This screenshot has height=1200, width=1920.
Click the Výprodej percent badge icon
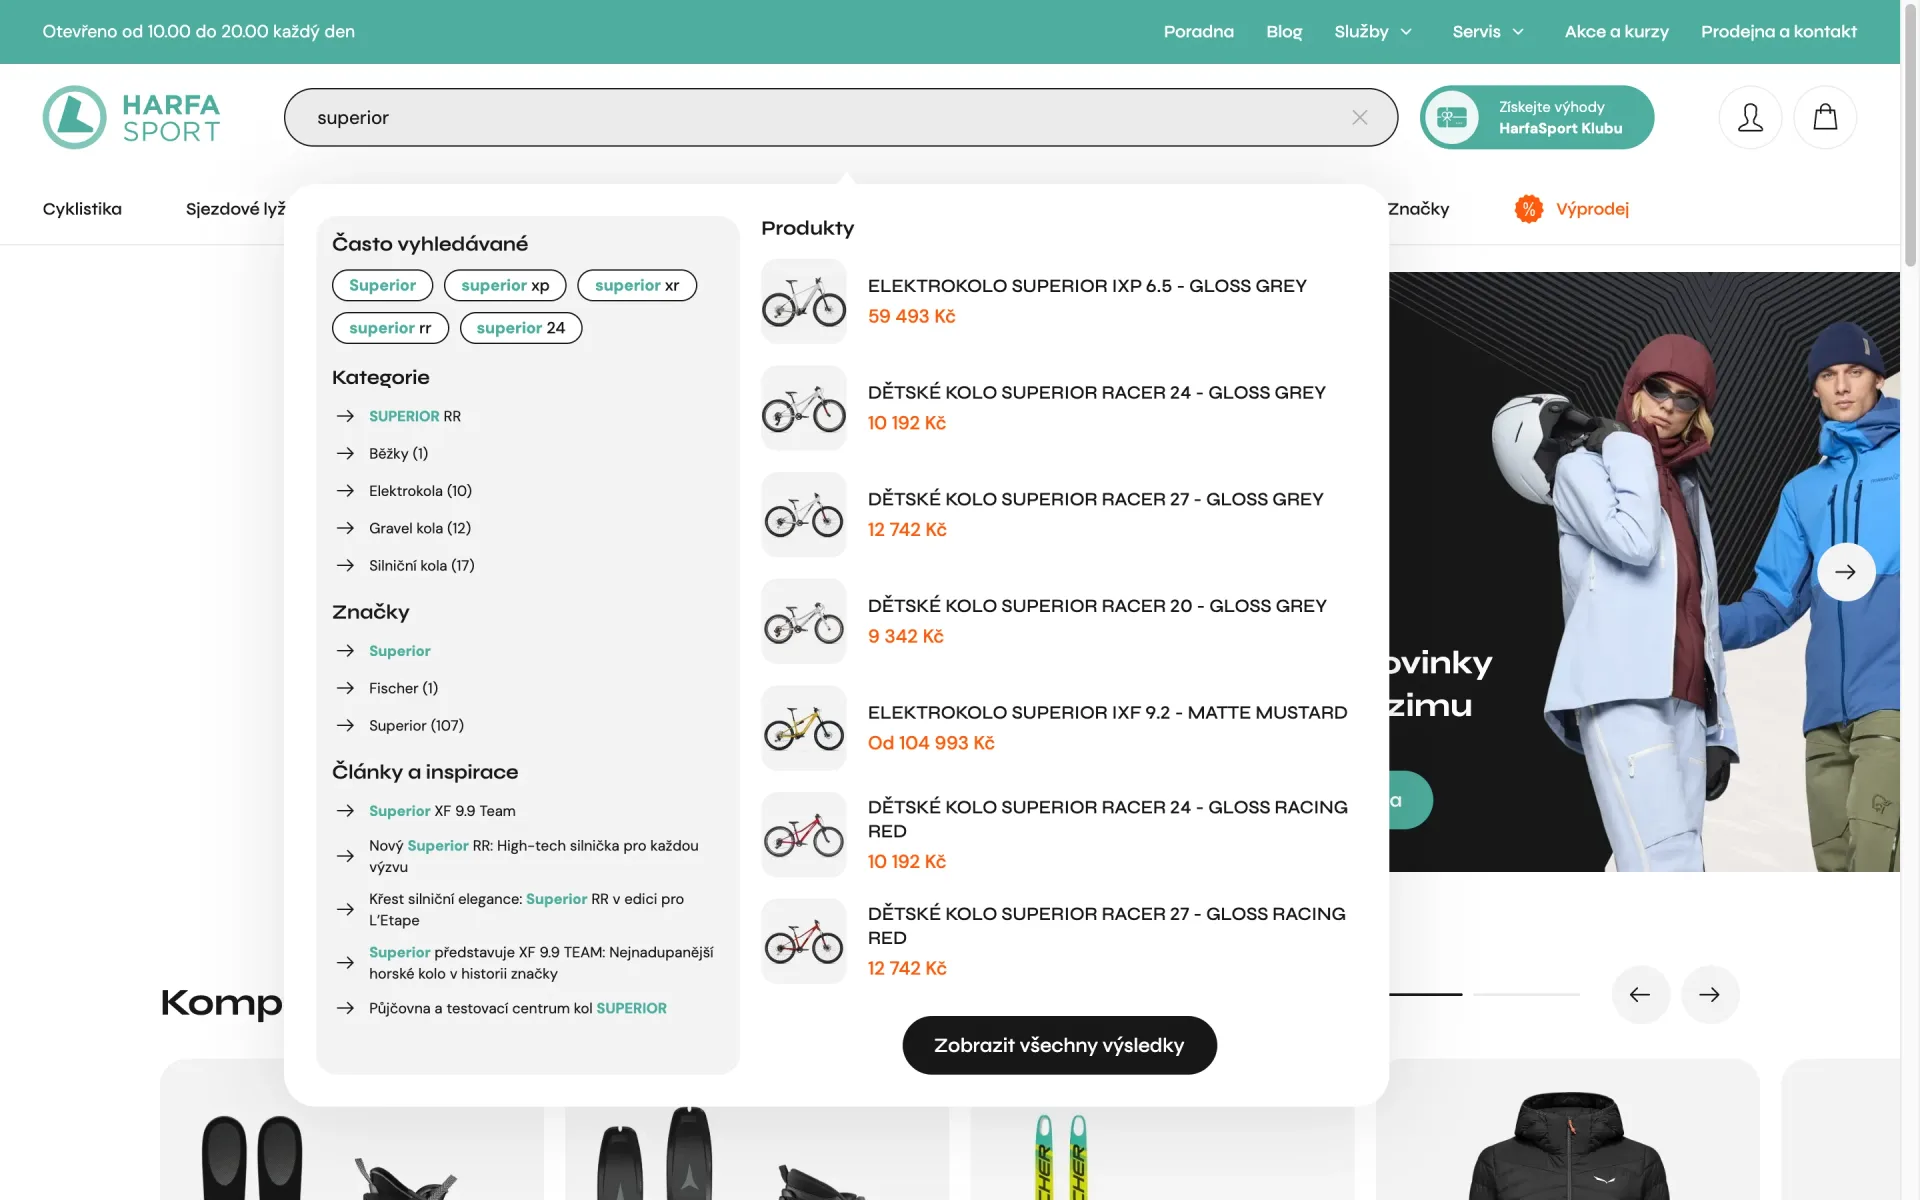1528,208
